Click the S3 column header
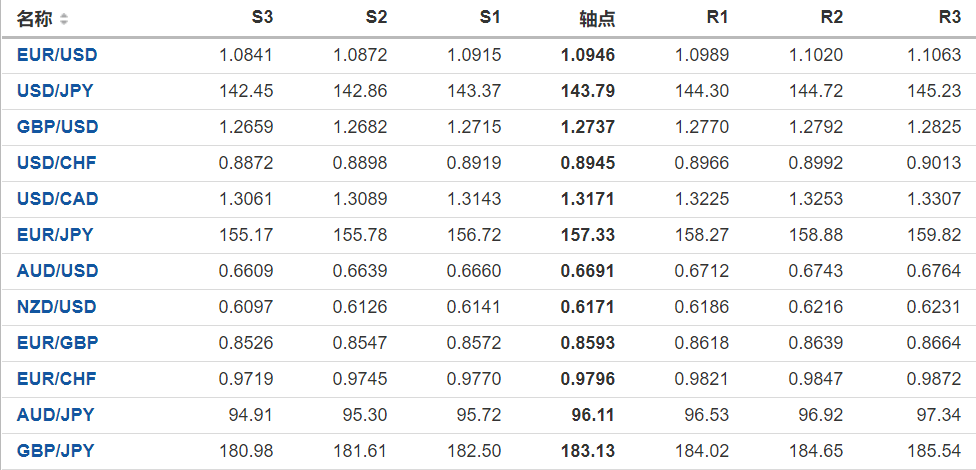Screen dimensions: 976x470 (261, 18)
